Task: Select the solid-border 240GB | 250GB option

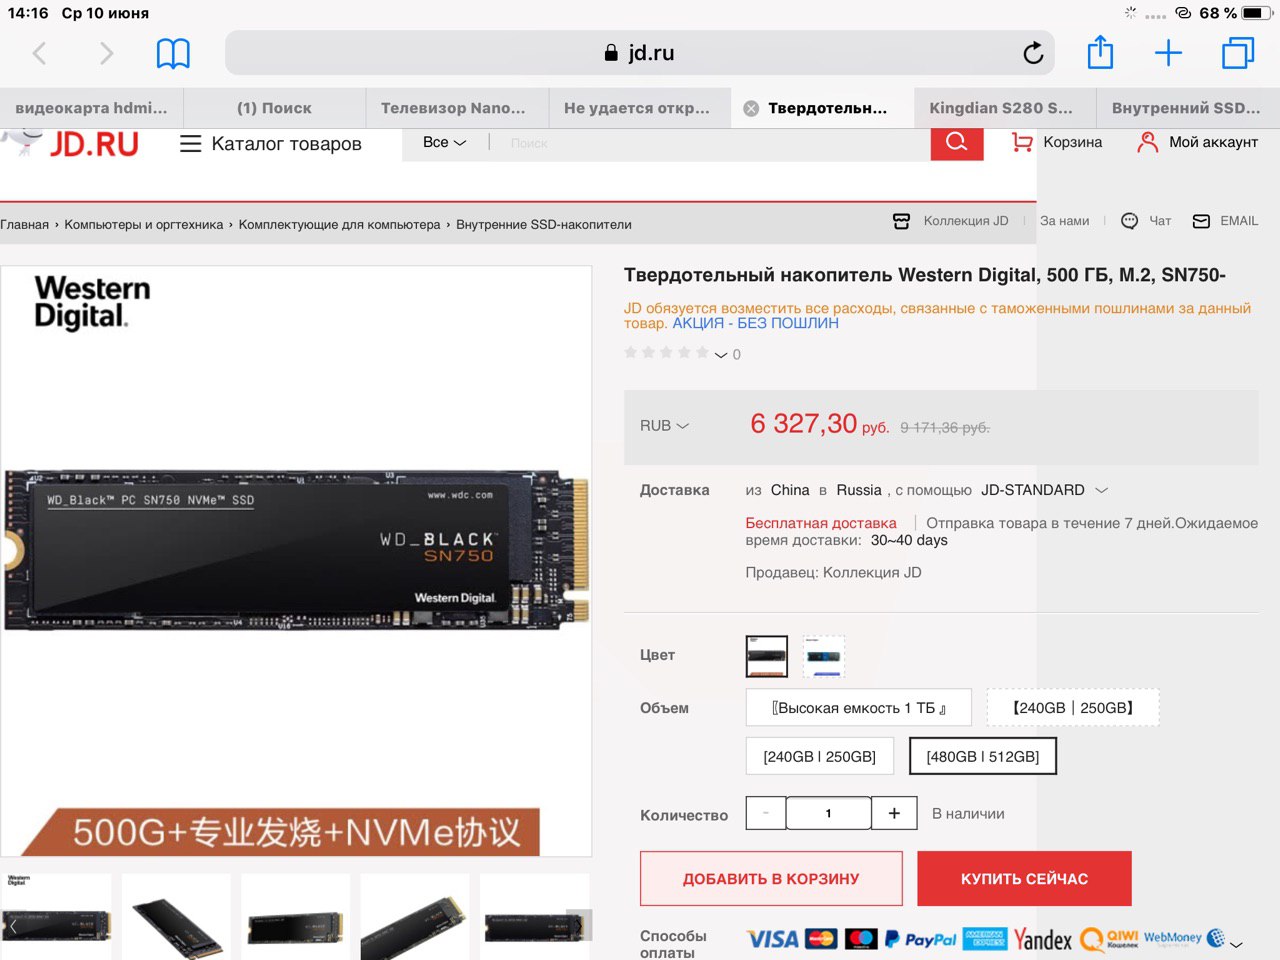Action: tap(819, 756)
